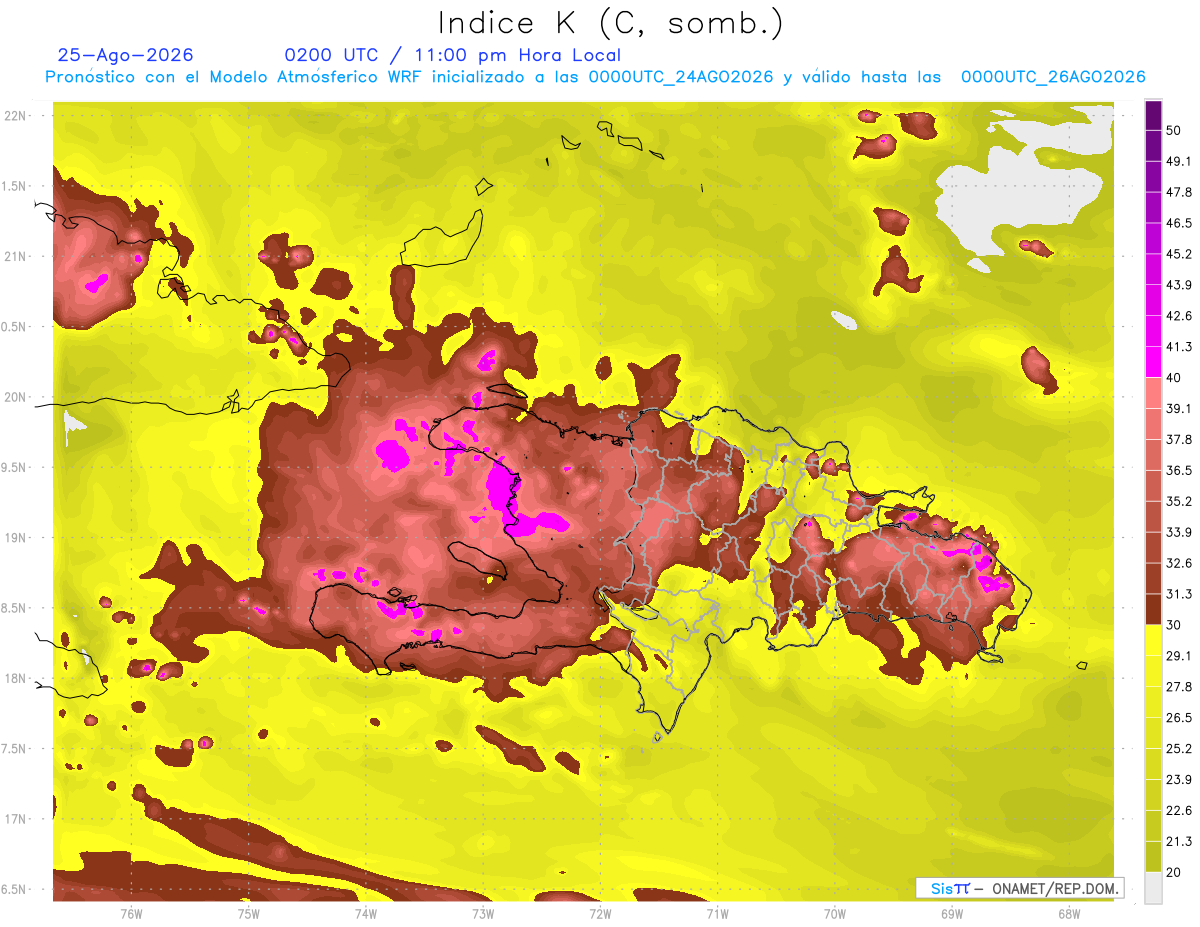The height and width of the screenshot is (927, 1200).
Task: Select the olive-yellow colorbar segment between 20 and 21.3
Action: pos(1153,856)
